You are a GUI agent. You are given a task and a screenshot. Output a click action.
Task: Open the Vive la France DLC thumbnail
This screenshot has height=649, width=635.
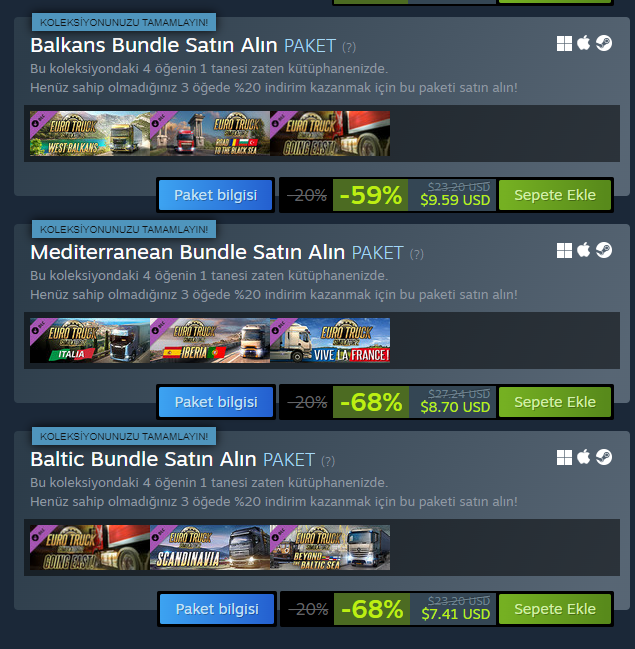(330, 340)
